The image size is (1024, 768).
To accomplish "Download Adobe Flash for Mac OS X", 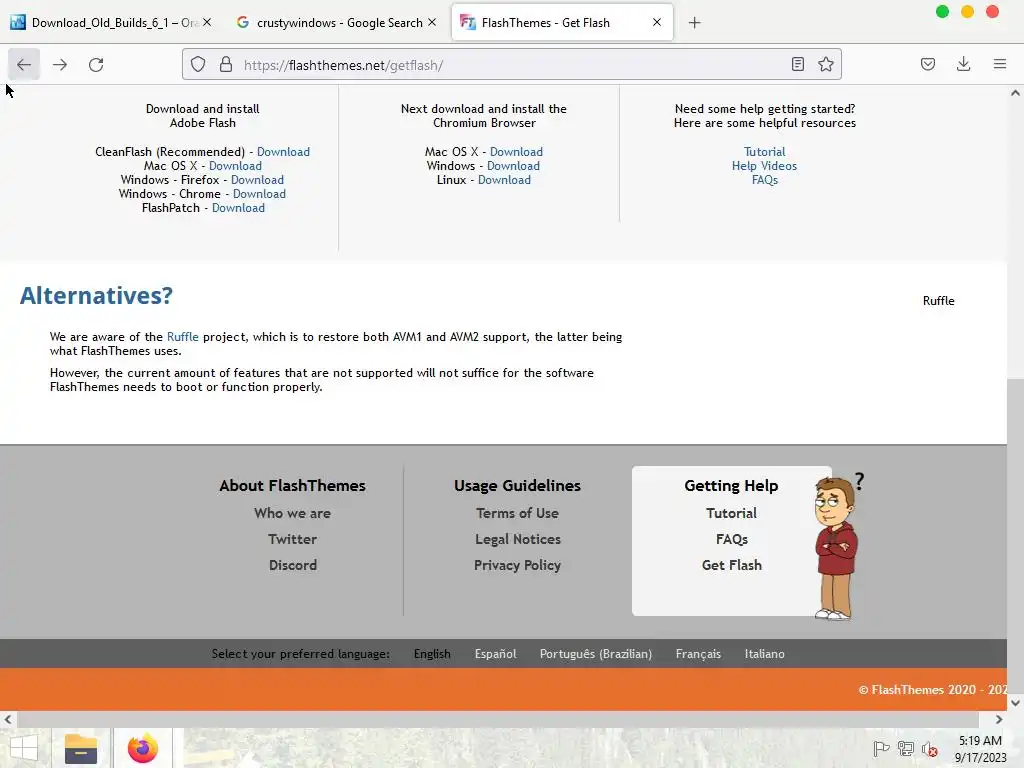I will coord(235,166).
